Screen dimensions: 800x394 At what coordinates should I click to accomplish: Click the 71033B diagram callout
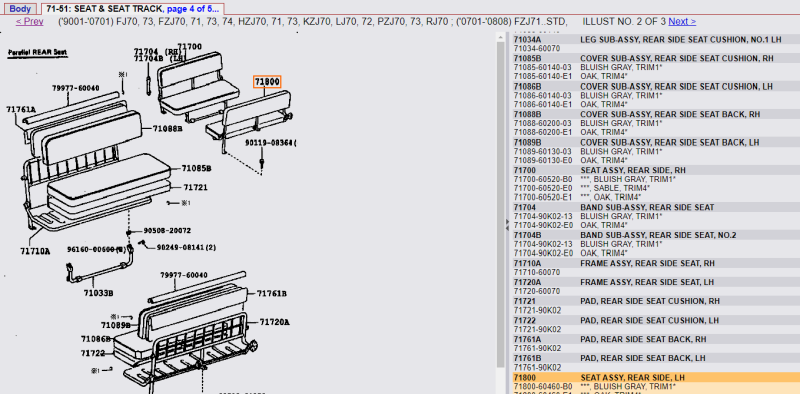tap(98, 293)
